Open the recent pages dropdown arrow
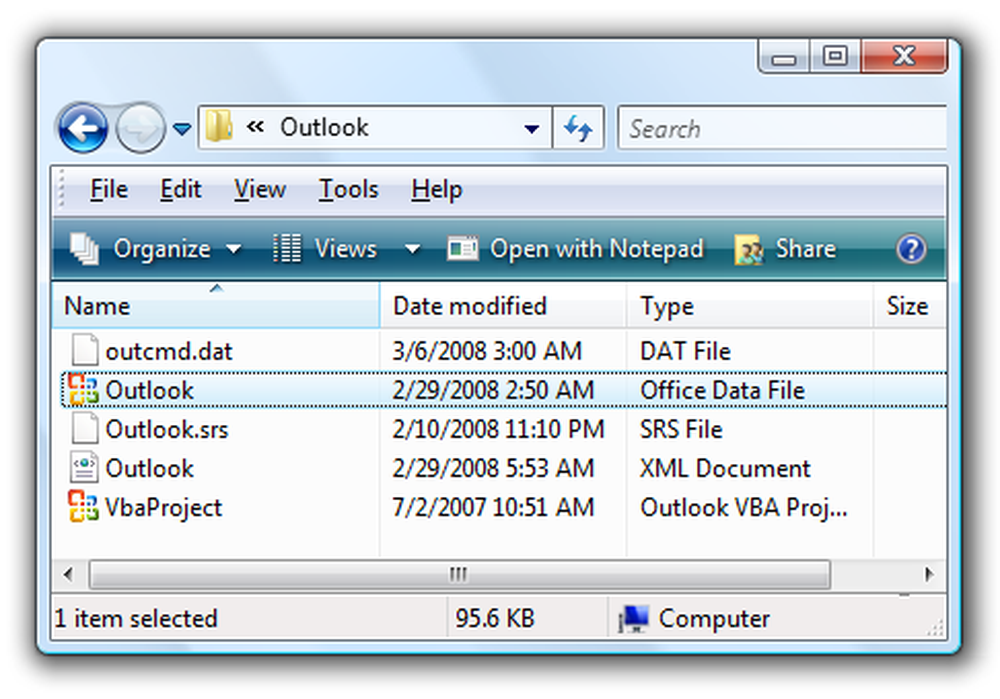This screenshot has width=1000, height=699. 182,129
